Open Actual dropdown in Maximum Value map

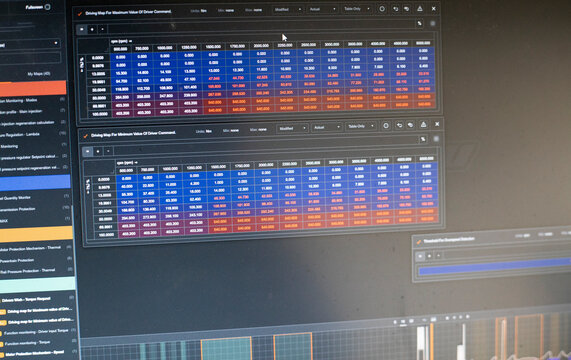(x=322, y=9)
